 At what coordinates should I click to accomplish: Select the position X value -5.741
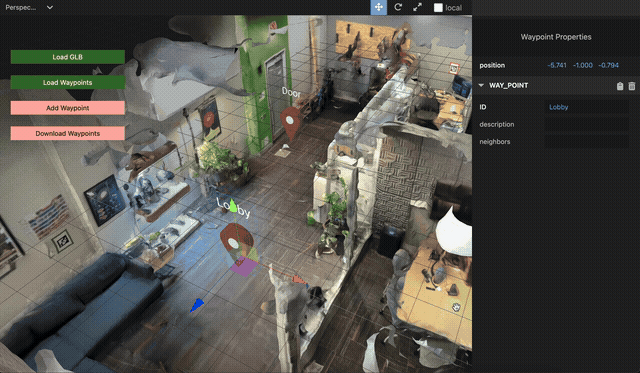(557, 65)
